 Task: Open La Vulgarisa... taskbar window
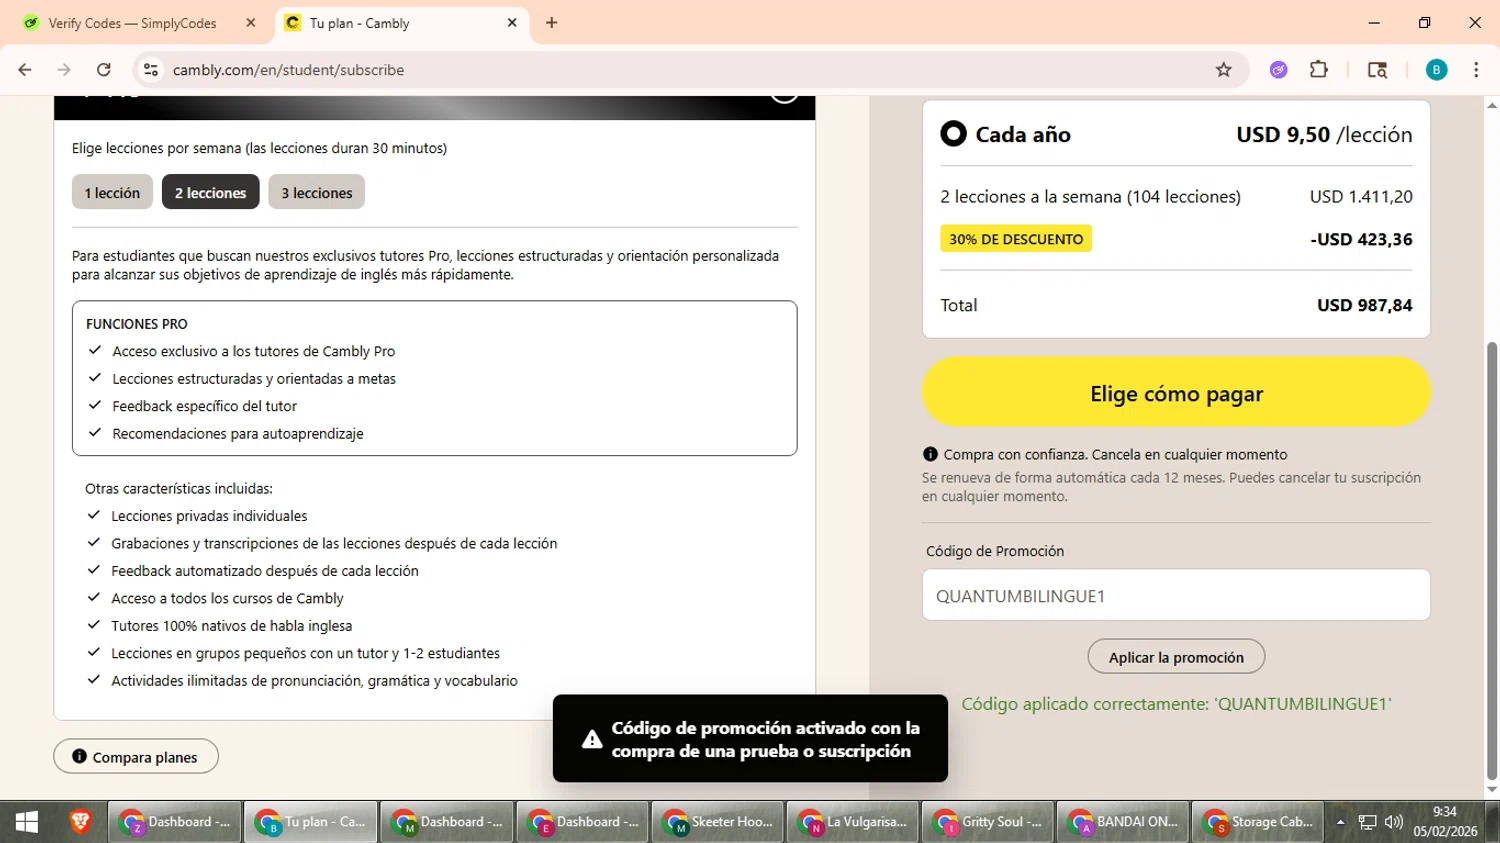[854, 822]
